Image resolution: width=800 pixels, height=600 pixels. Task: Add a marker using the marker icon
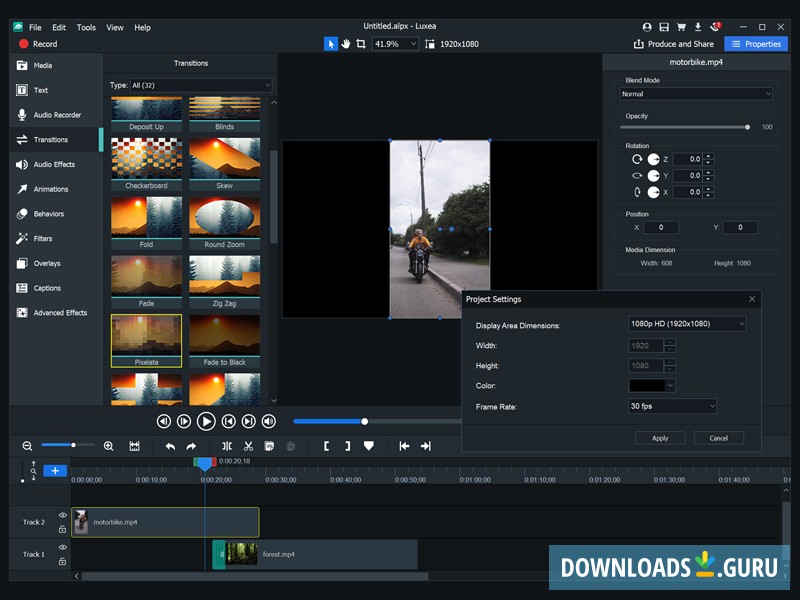point(369,447)
